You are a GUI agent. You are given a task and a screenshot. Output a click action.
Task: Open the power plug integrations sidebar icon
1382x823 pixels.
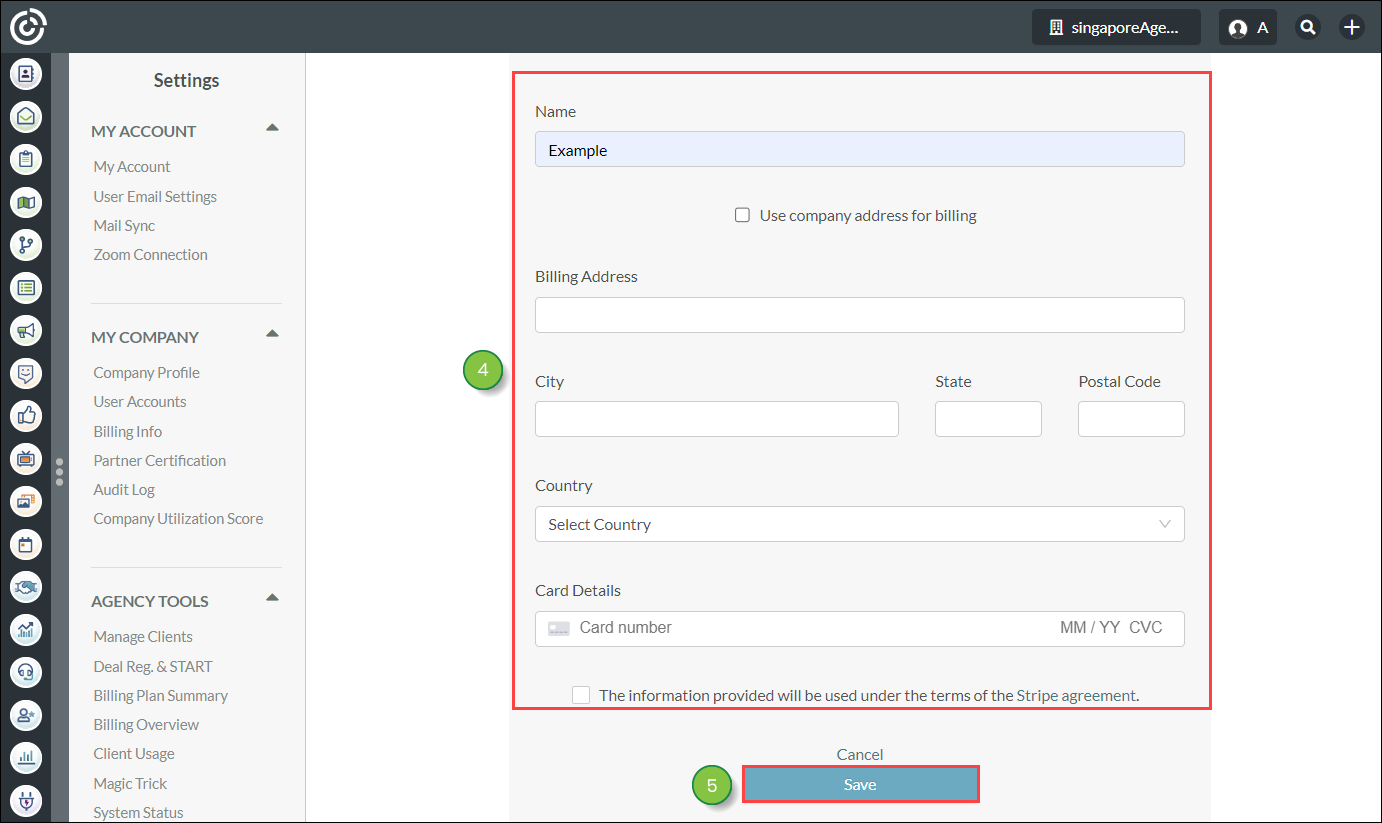click(26, 800)
